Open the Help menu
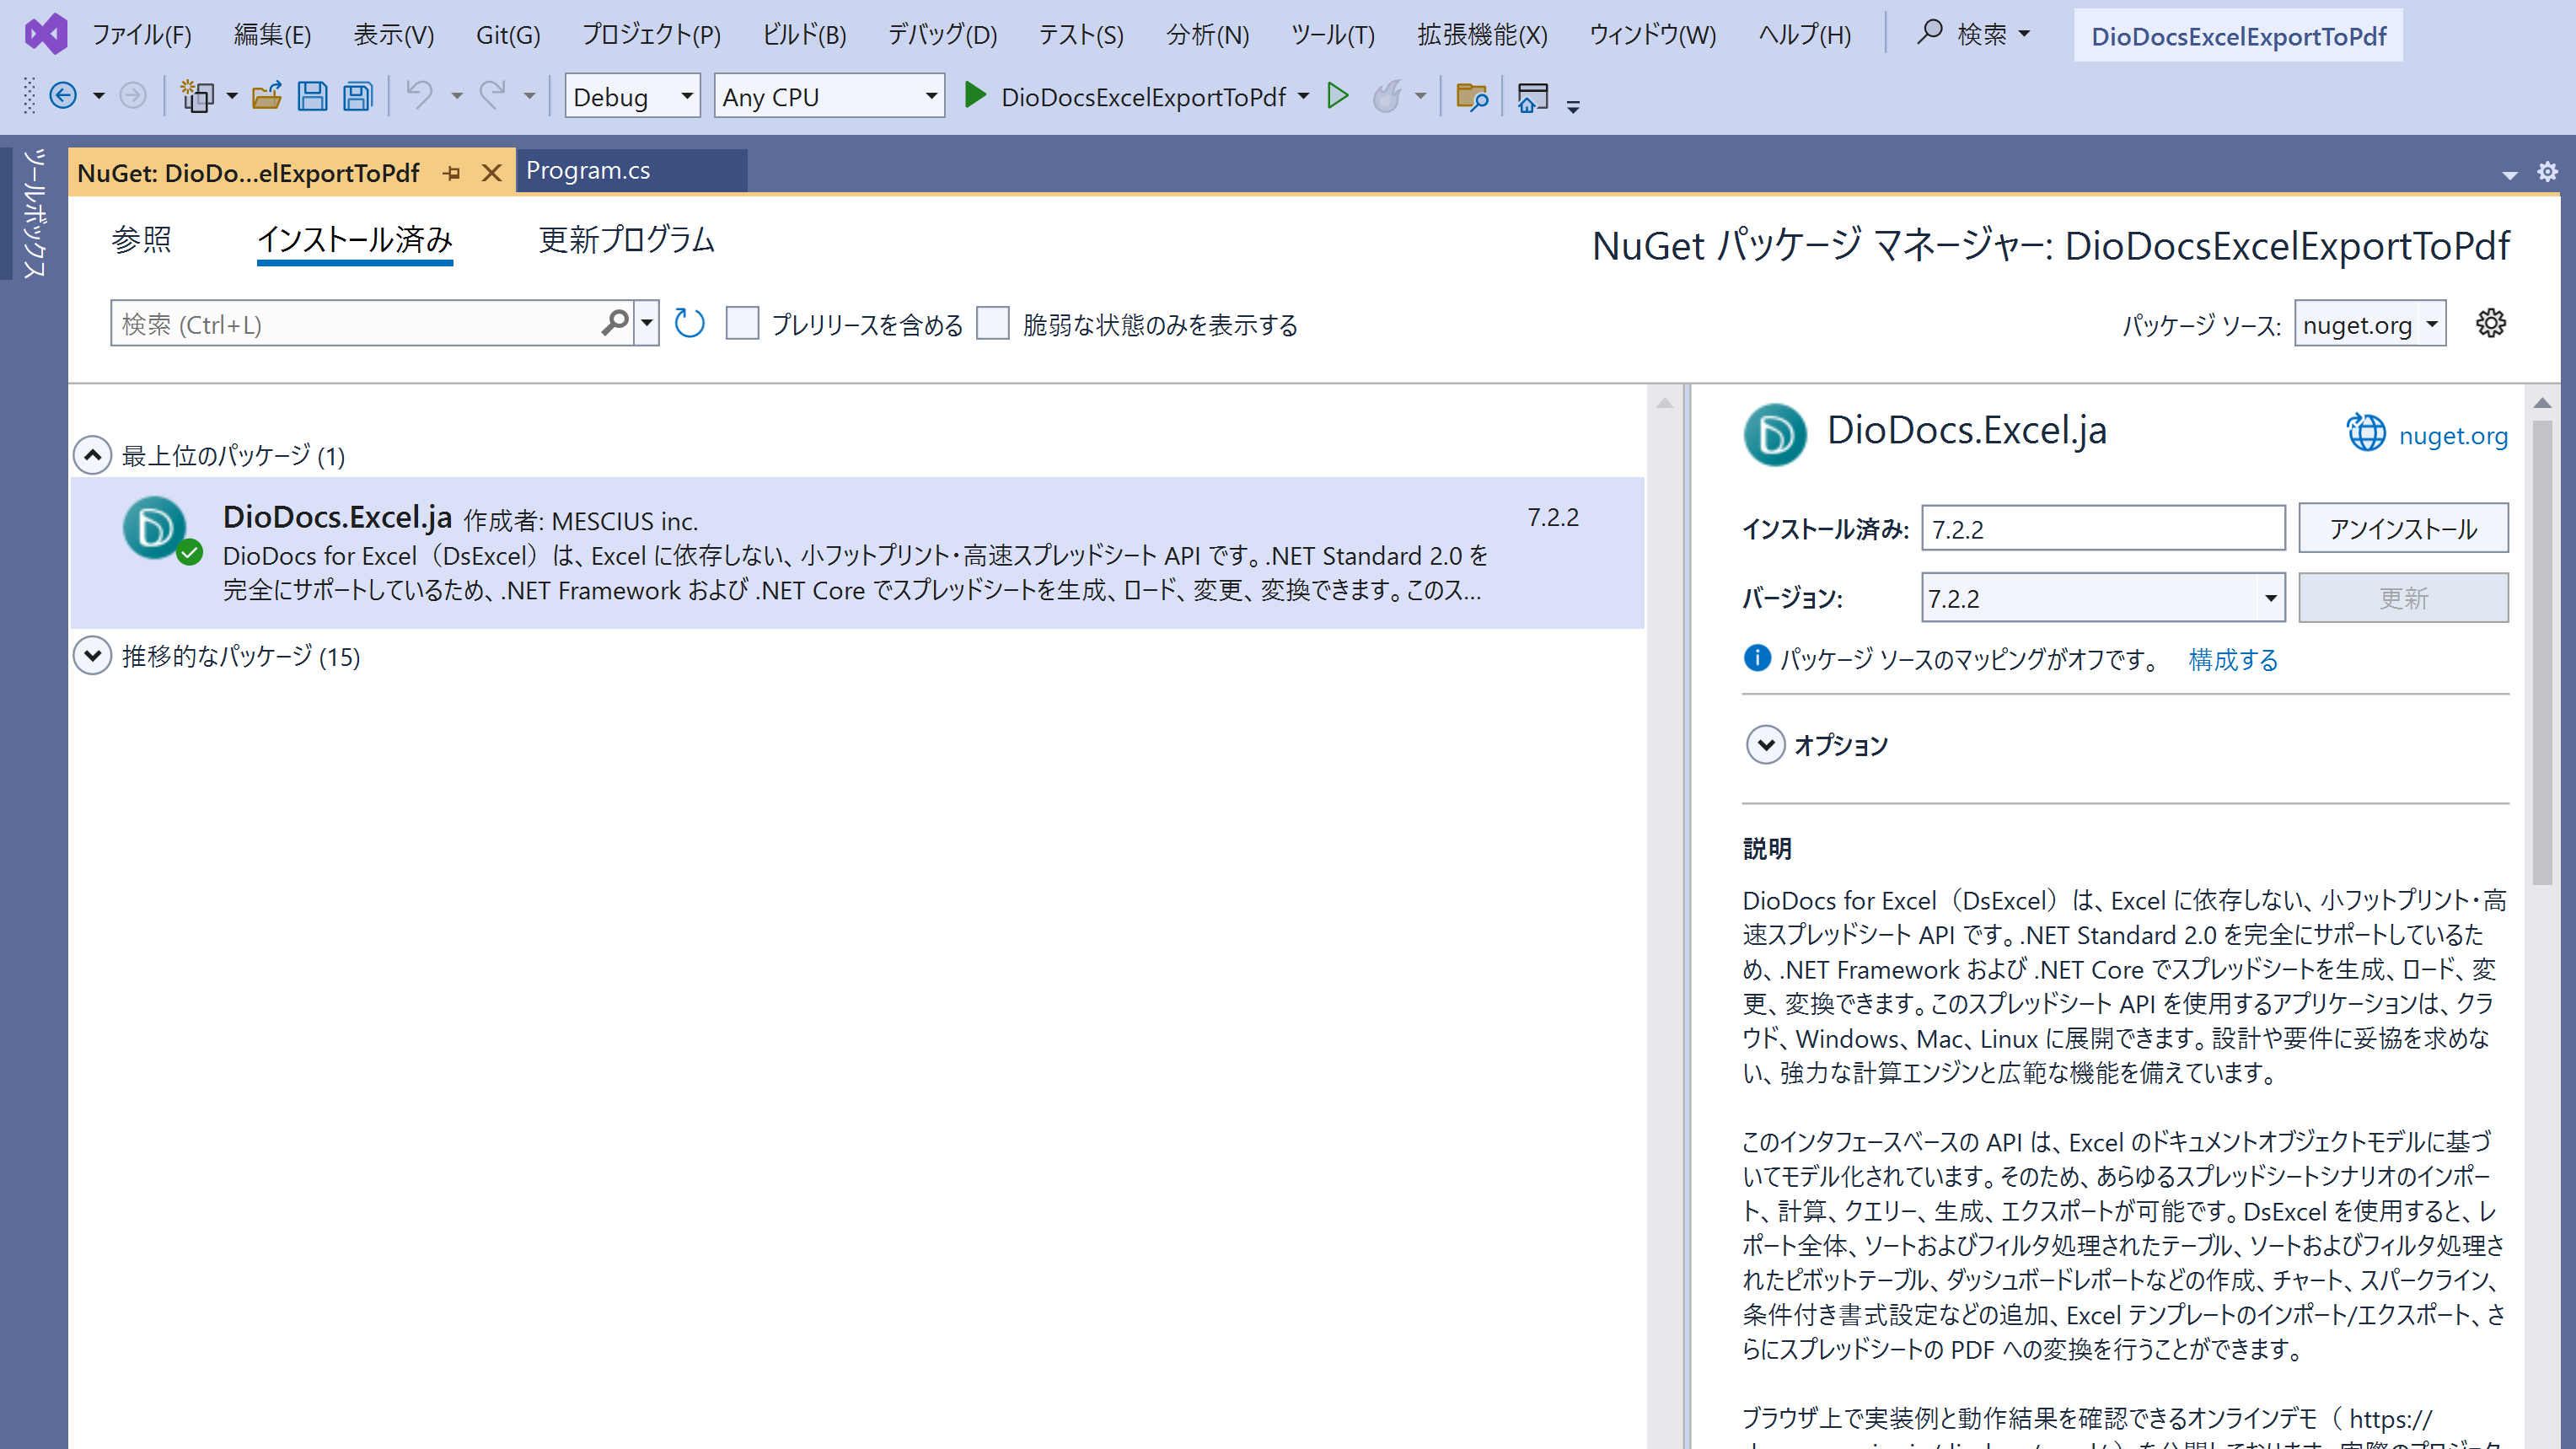 pos(1805,34)
